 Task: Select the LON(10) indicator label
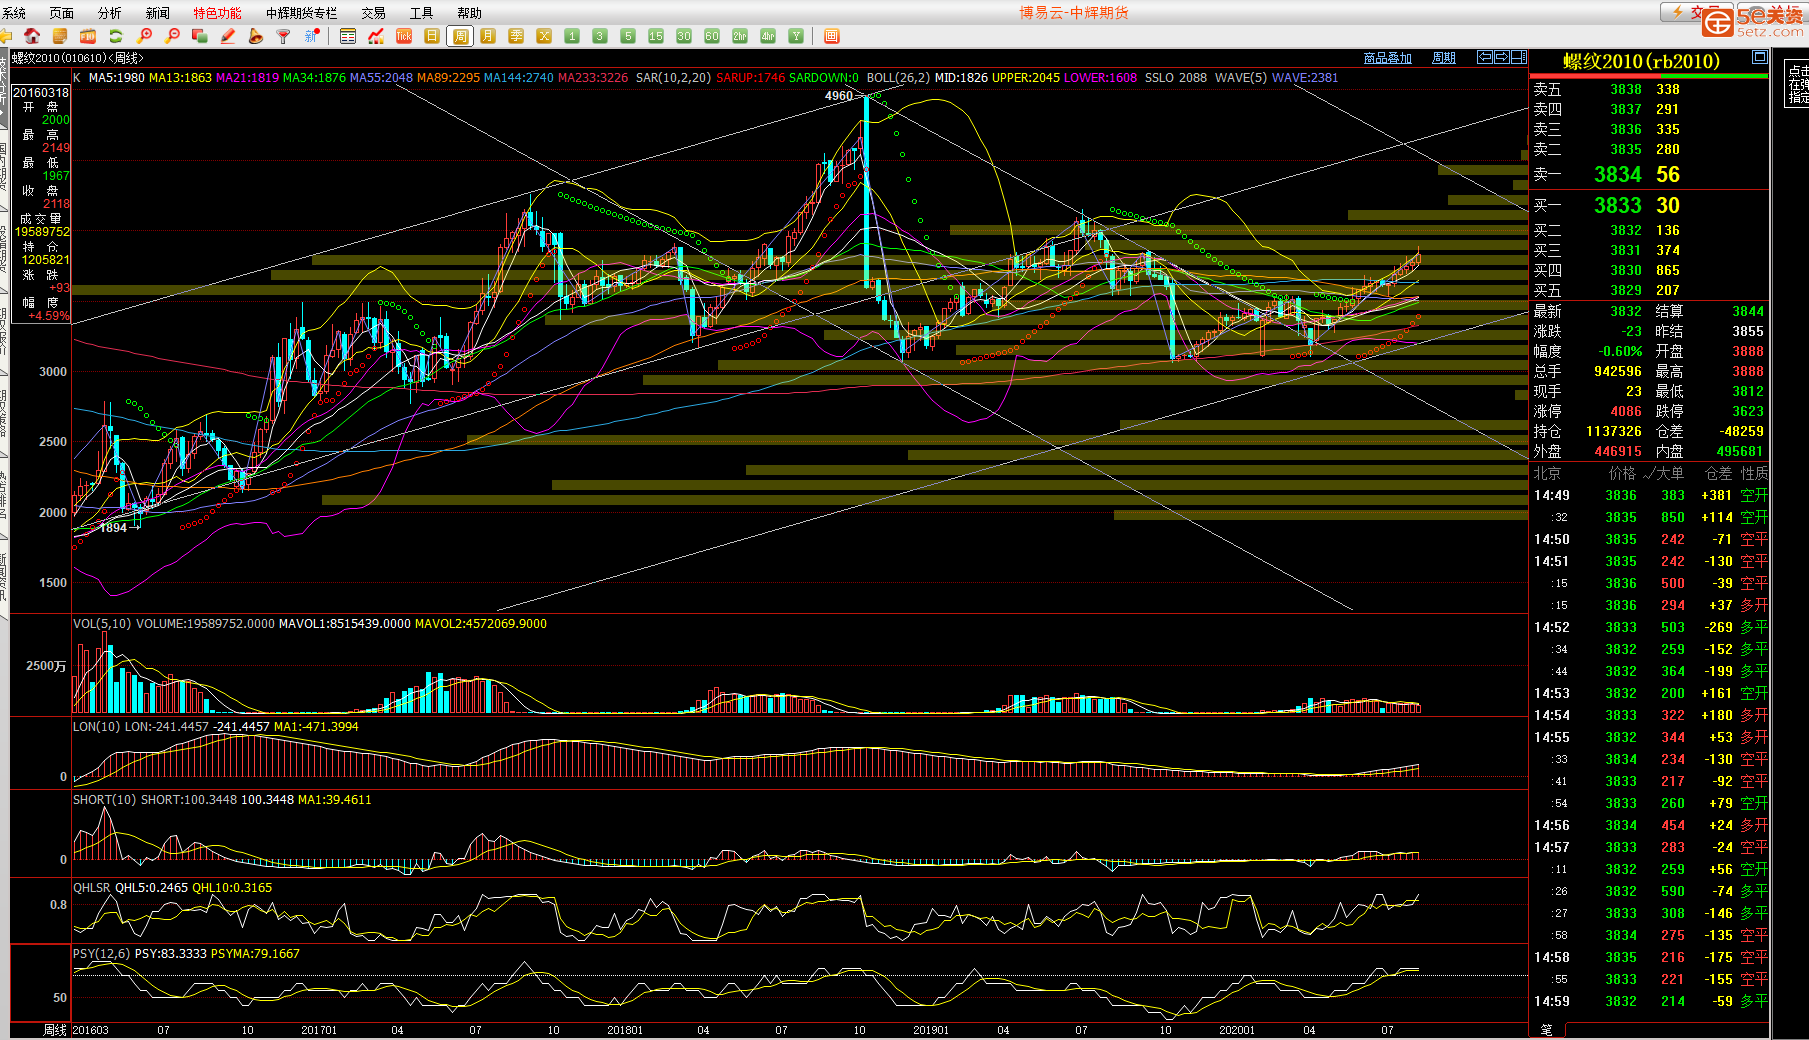point(97,727)
